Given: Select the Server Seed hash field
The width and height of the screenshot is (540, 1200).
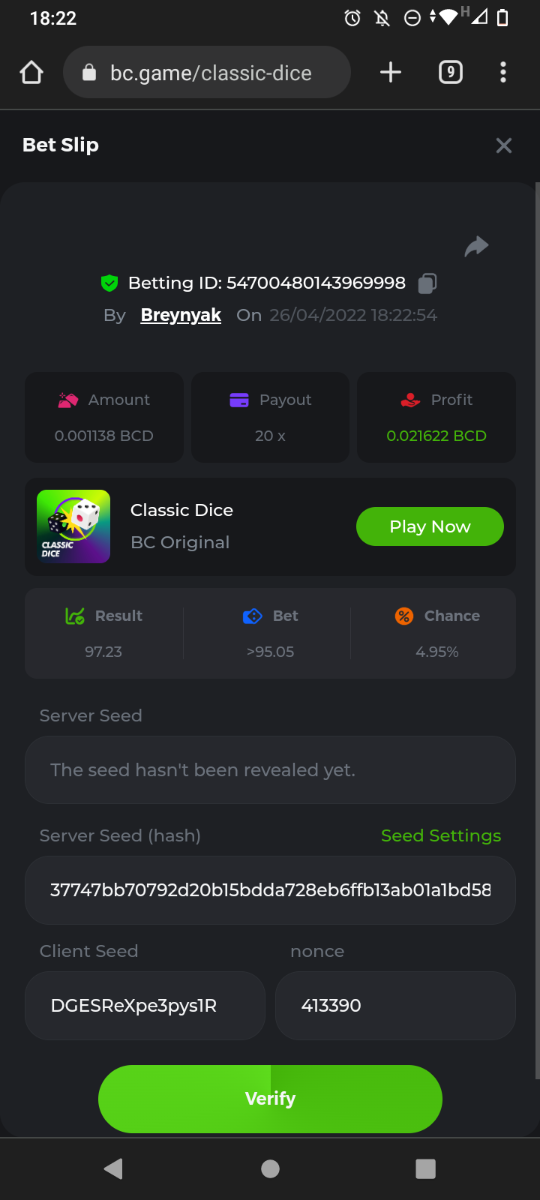Looking at the screenshot, I should (270, 890).
